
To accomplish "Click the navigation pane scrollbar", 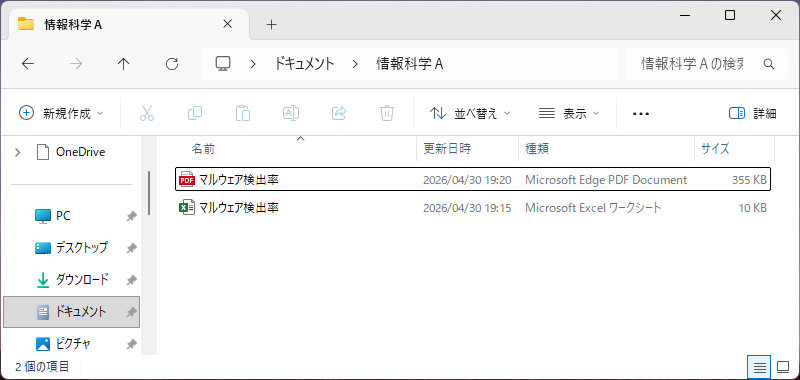I will [x=149, y=193].
